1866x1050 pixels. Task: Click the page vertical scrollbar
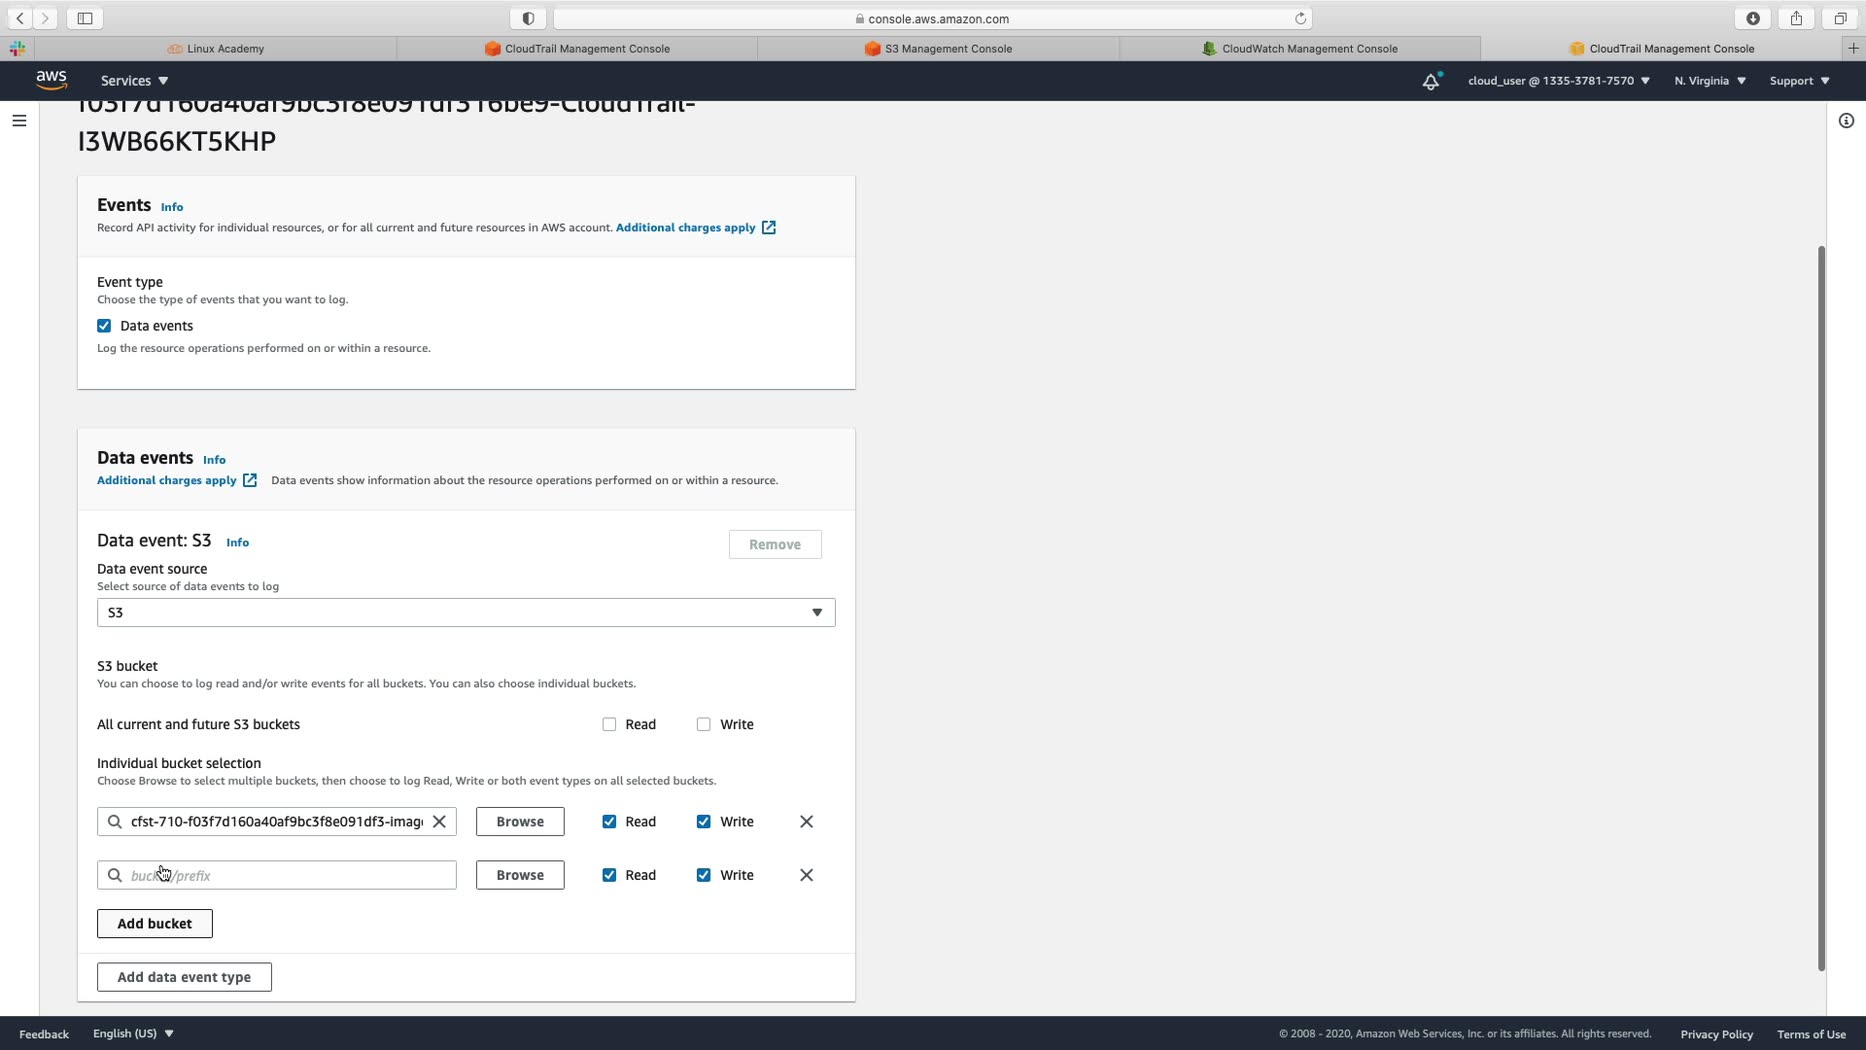coord(1821,608)
